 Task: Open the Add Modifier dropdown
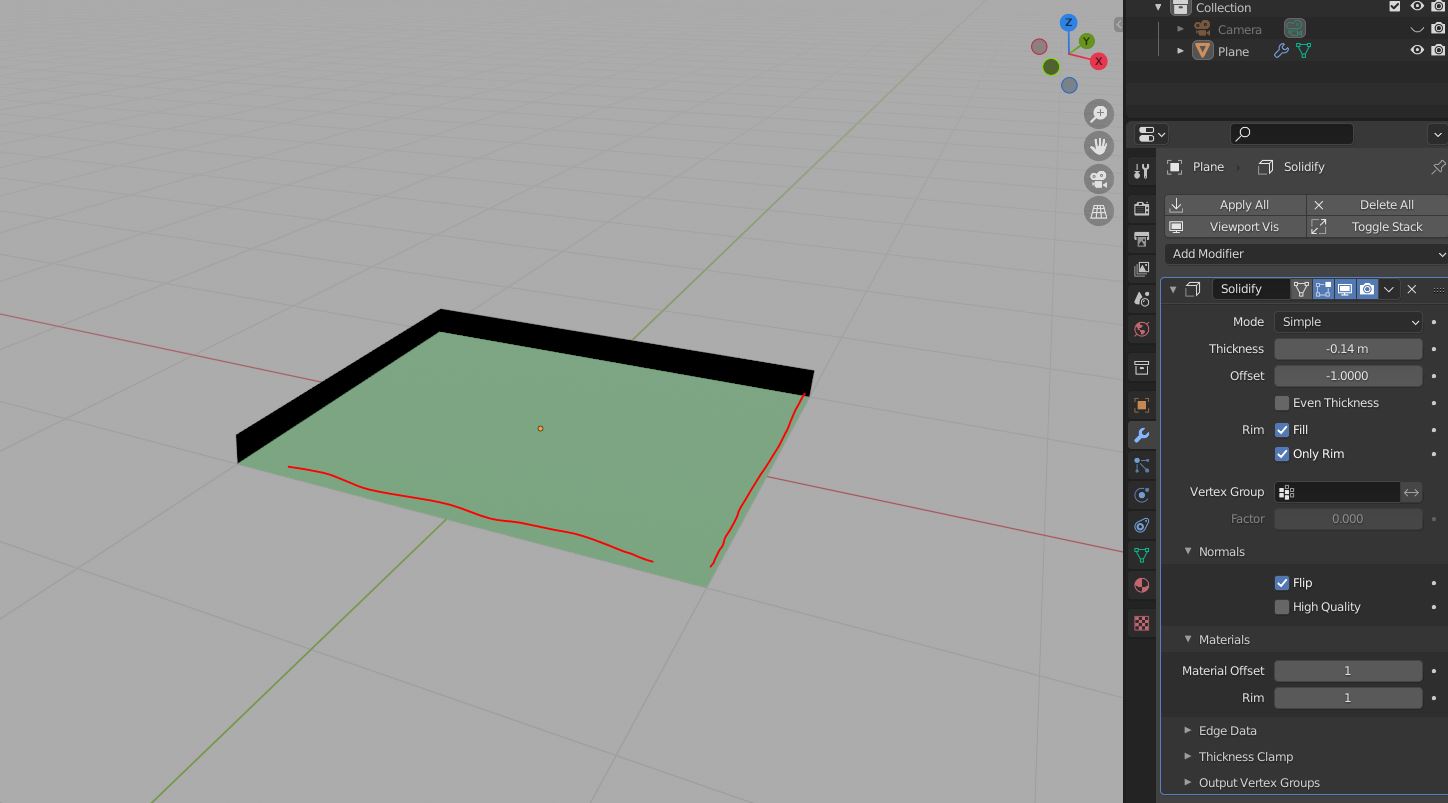pos(1306,254)
